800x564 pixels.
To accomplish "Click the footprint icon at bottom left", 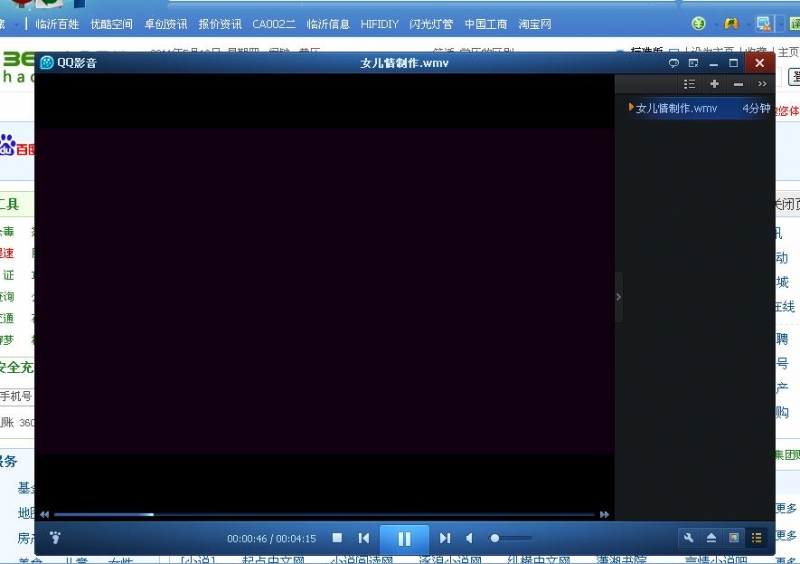I will 55,538.
